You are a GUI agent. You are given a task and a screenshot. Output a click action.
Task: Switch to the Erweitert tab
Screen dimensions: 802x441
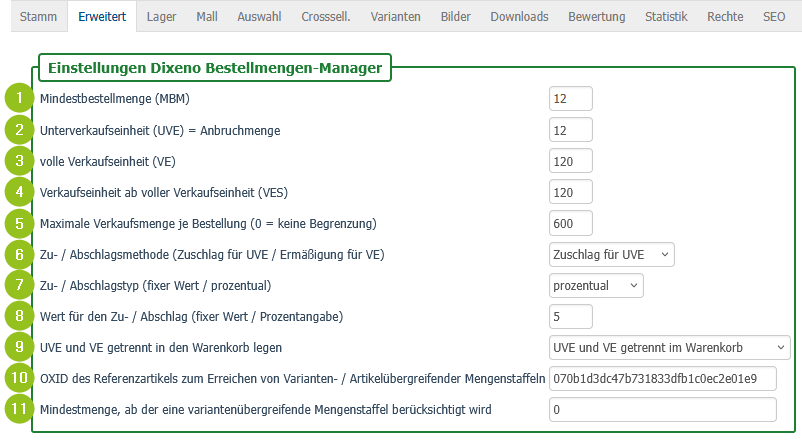point(102,16)
